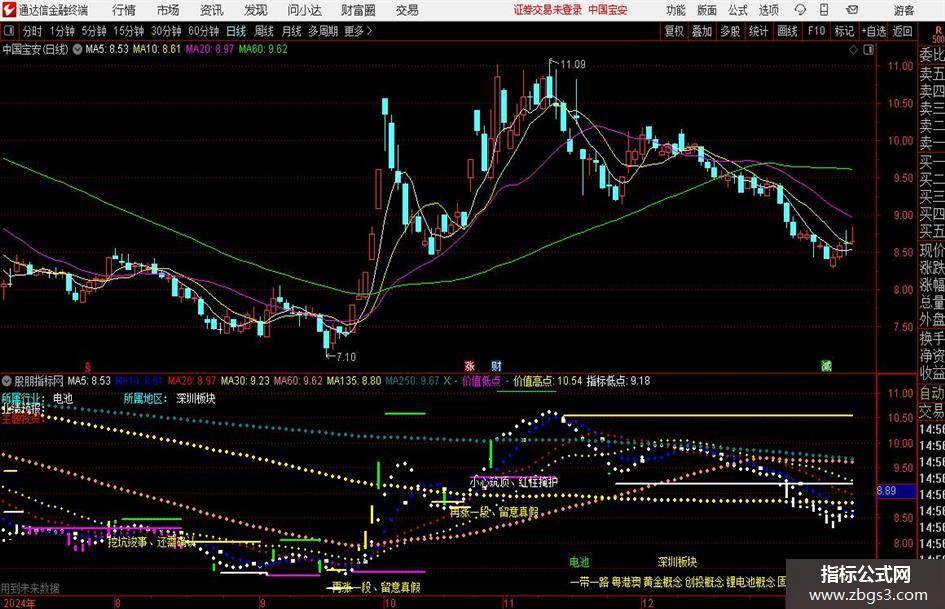The width and height of the screenshot is (945, 609).
Task: Open the 资讯 menu
Action: pos(212,10)
